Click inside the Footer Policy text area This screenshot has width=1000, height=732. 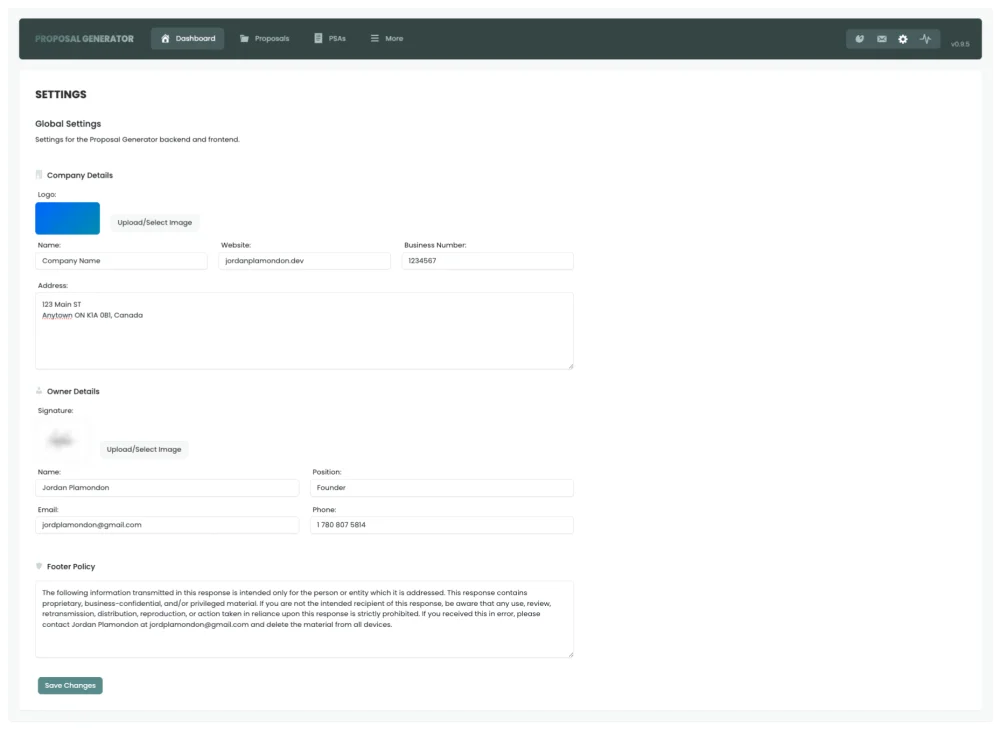pos(304,619)
